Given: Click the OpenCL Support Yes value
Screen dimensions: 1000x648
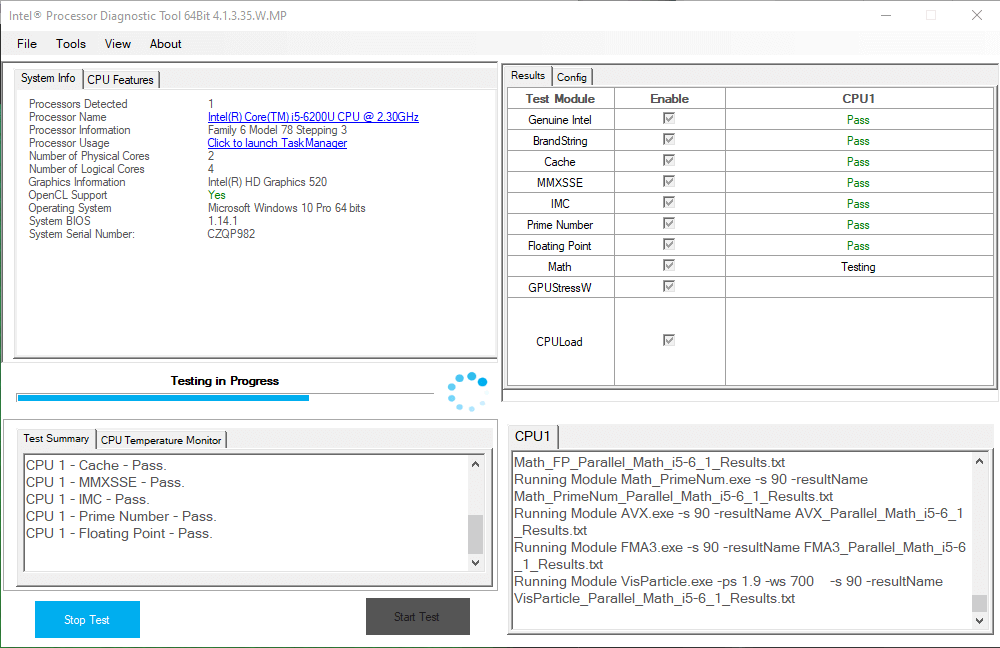Looking at the screenshot, I should click(217, 195).
